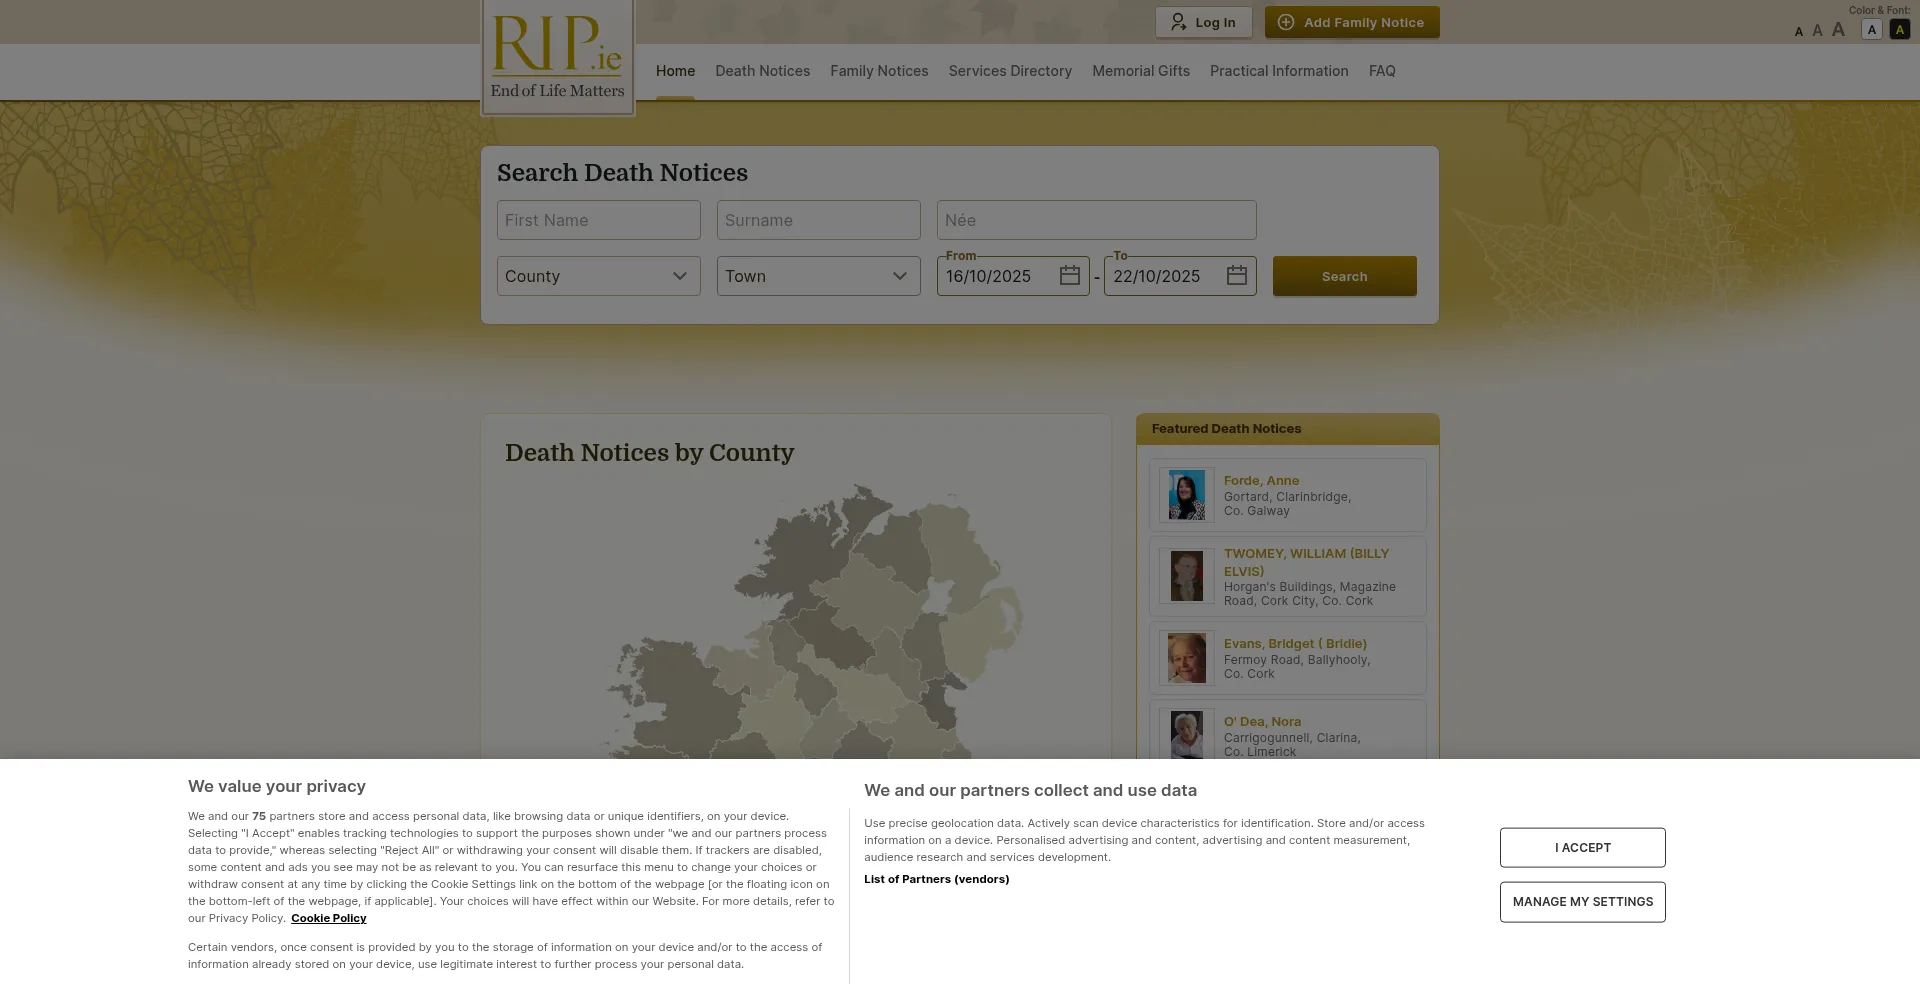The width and height of the screenshot is (1920, 993).
Task: Expand the Town dropdown
Action: click(x=818, y=276)
